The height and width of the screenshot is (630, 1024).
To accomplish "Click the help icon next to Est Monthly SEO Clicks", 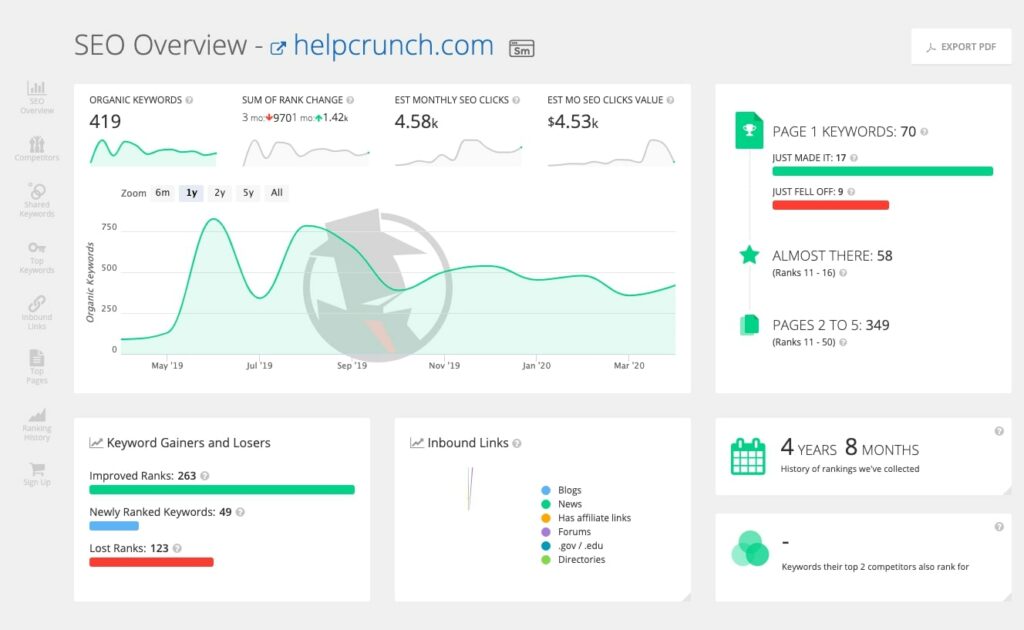I will (516, 100).
